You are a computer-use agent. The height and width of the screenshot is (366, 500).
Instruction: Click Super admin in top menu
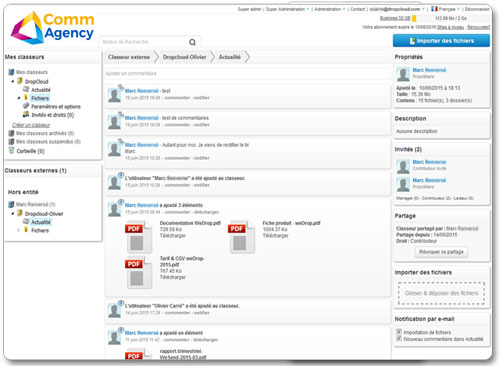249,9
